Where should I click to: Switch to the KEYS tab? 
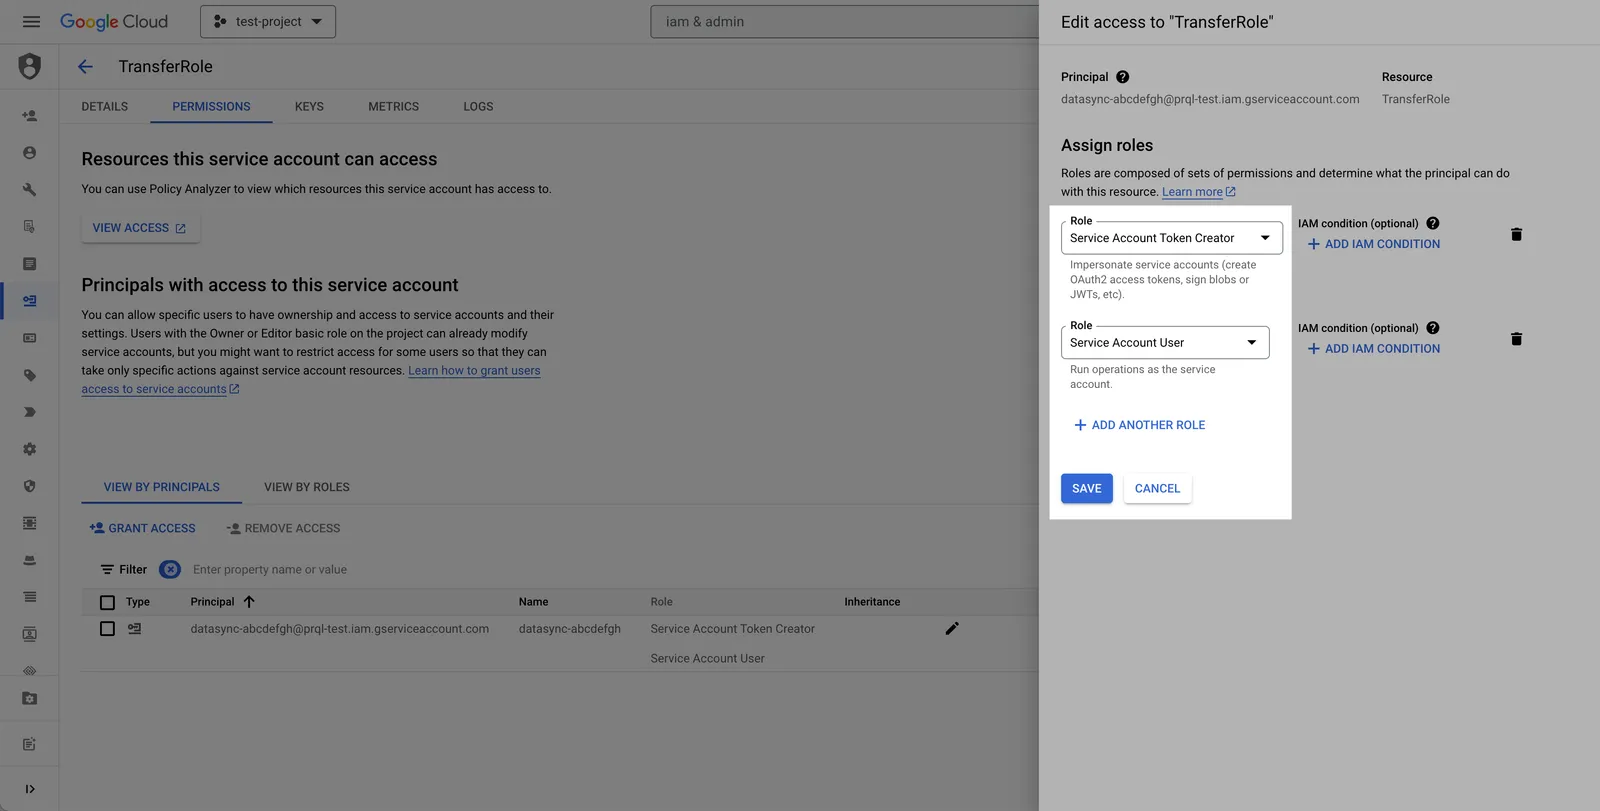pyautogui.click(x=309, y=106)
